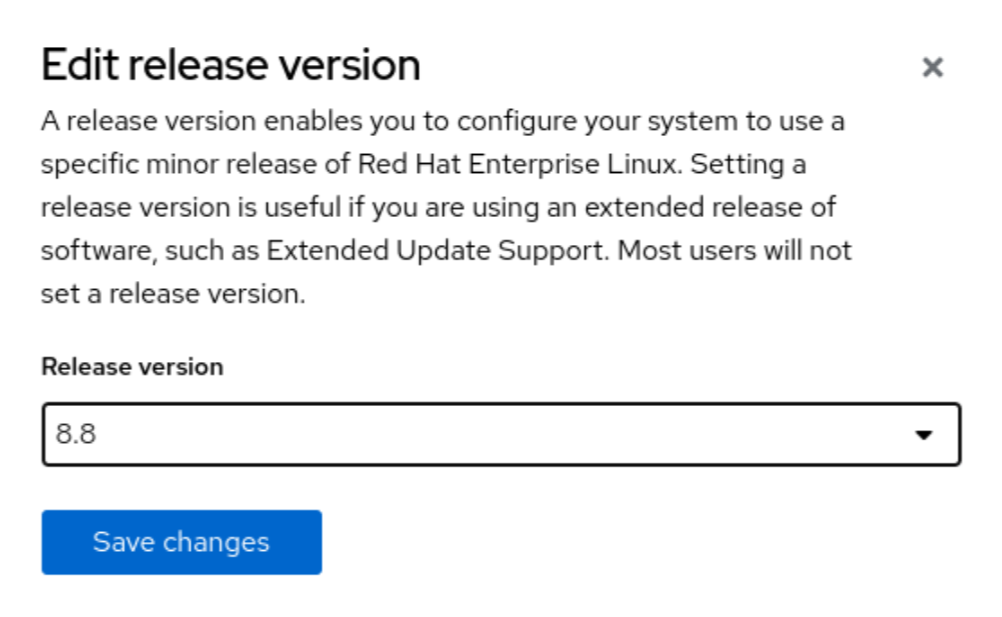Click the "Release version" field label
This screenshot has height=617, width=1002.
click(132, 367)
